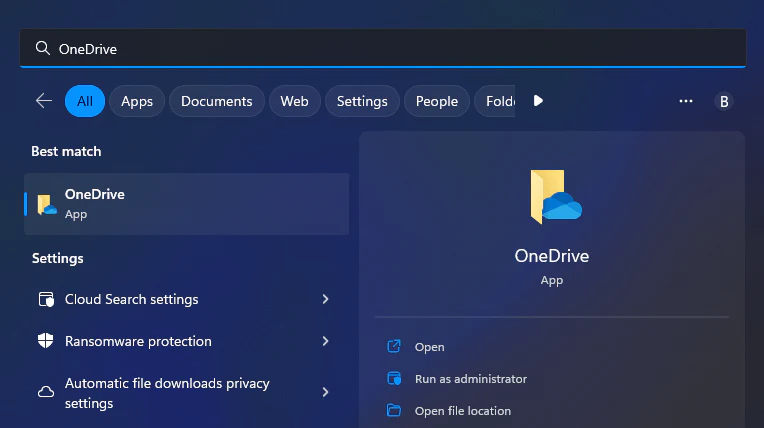764x428 pixels.
Task: Click the Open action's launch icon
Action: coord(394,346)
